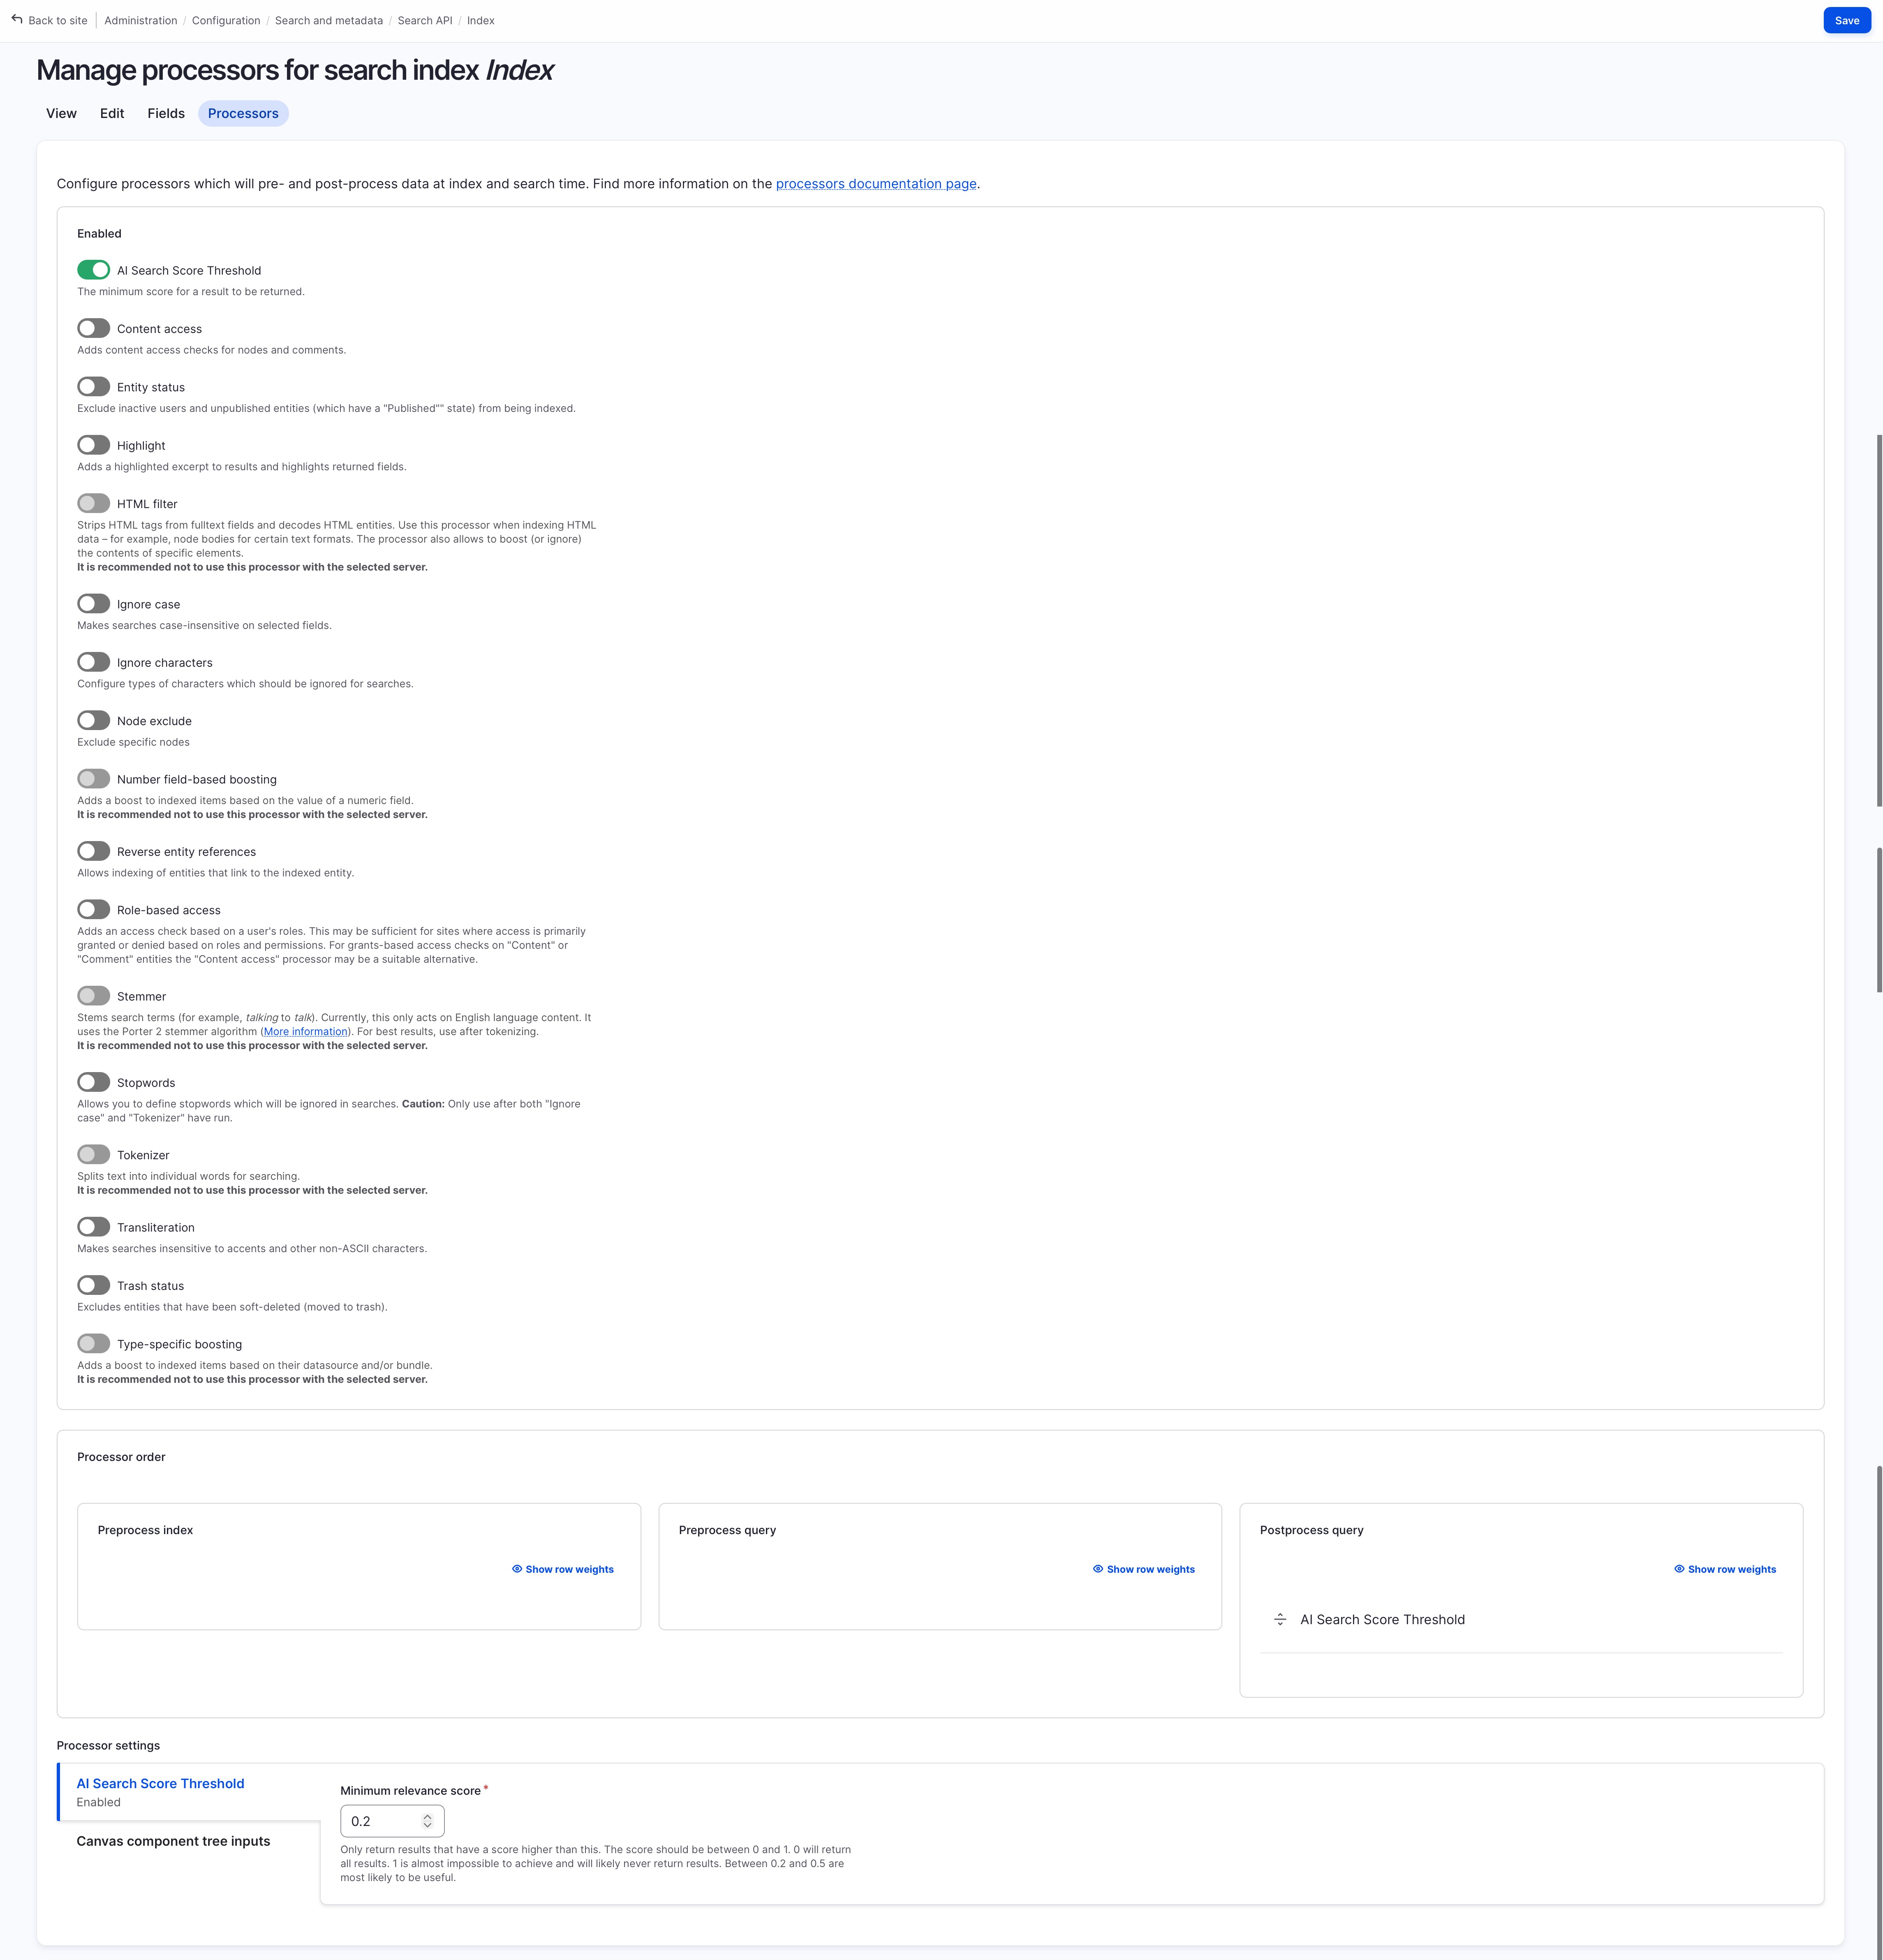Open Canvas component tree inputs settings tab

173,1841
